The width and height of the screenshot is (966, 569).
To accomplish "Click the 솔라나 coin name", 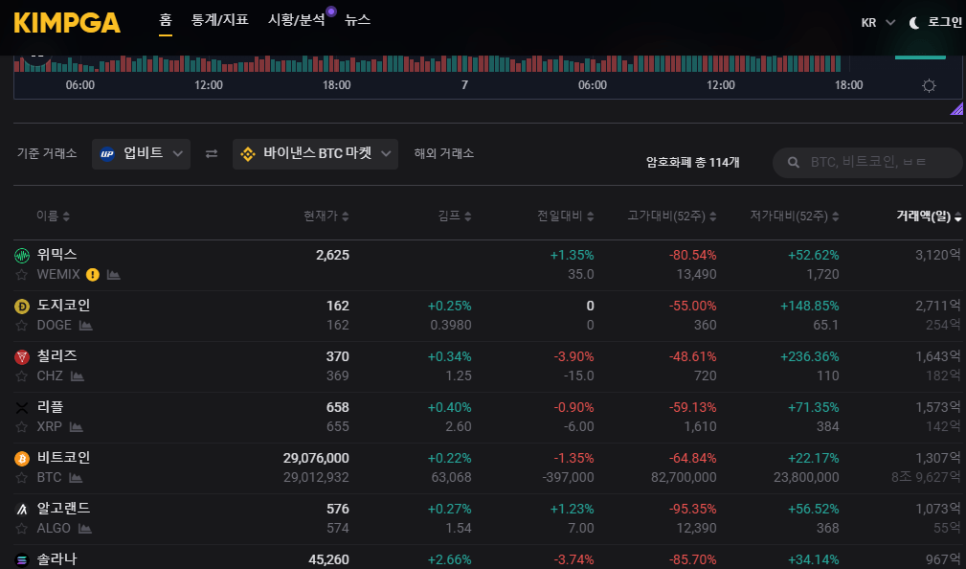I will pyautogui.click(x=57, y=559).
